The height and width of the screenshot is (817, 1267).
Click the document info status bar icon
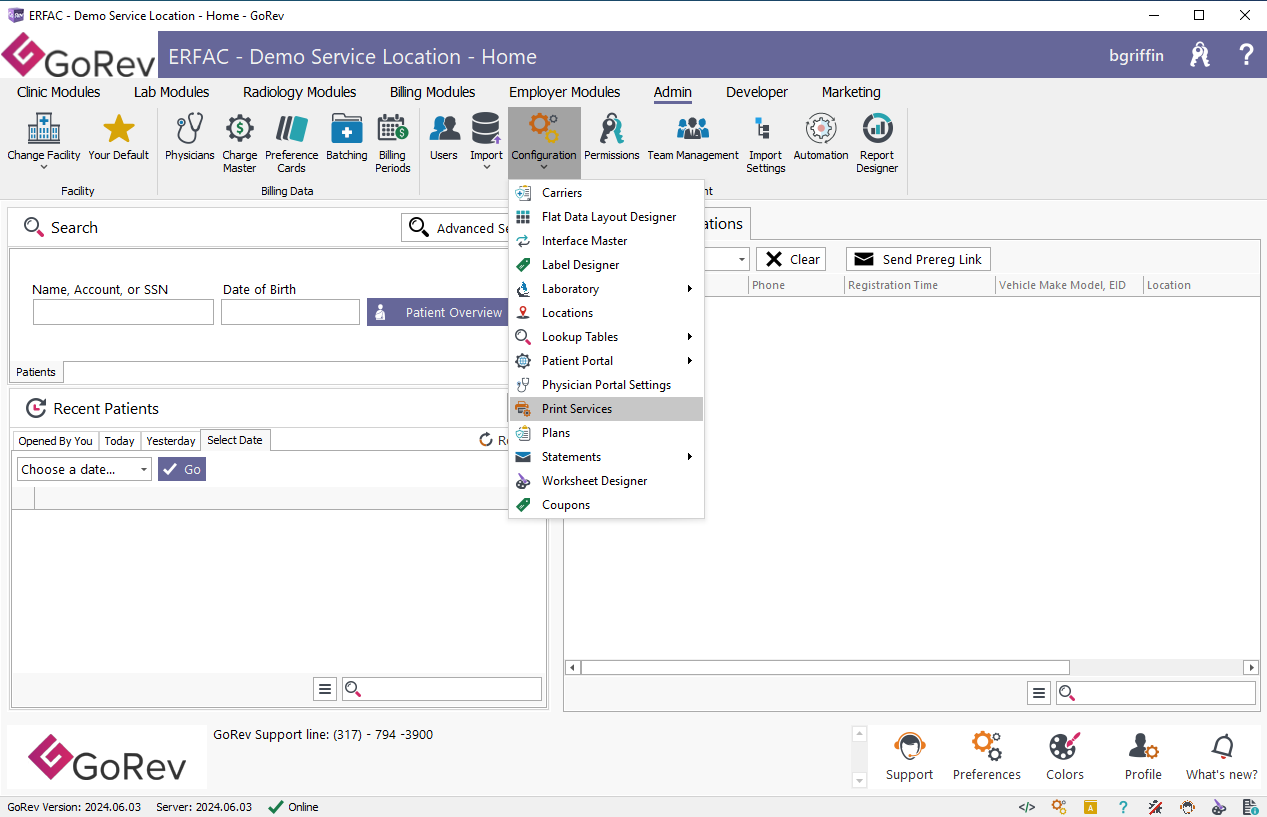click(x=1251, y=807)
